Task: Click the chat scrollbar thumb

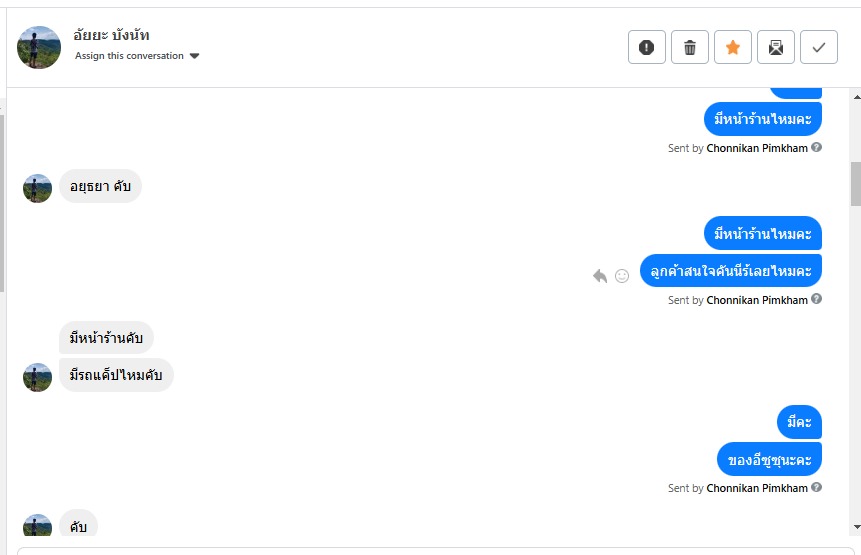Action: pyautogui.click(x=855, y=183)
